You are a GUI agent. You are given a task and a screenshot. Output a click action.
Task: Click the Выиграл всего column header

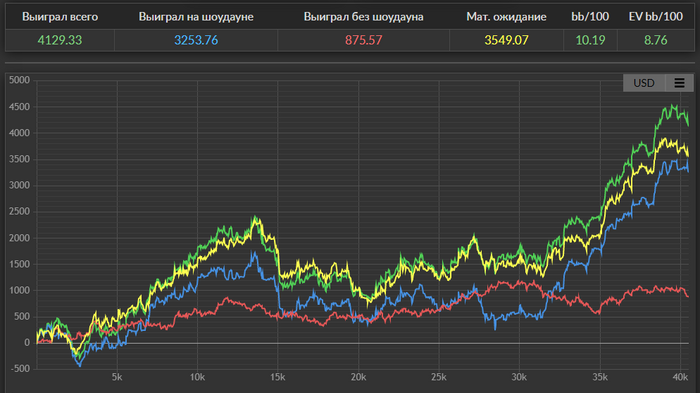pos(60,17)
